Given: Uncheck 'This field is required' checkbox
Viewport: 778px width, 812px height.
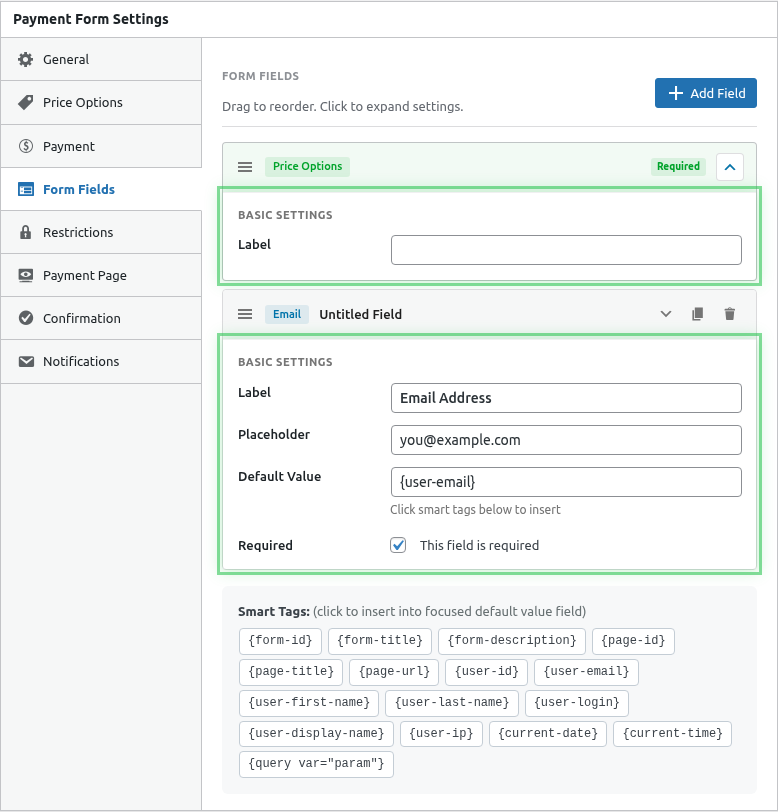Looking at the screenshot, I should pos(398,545).
